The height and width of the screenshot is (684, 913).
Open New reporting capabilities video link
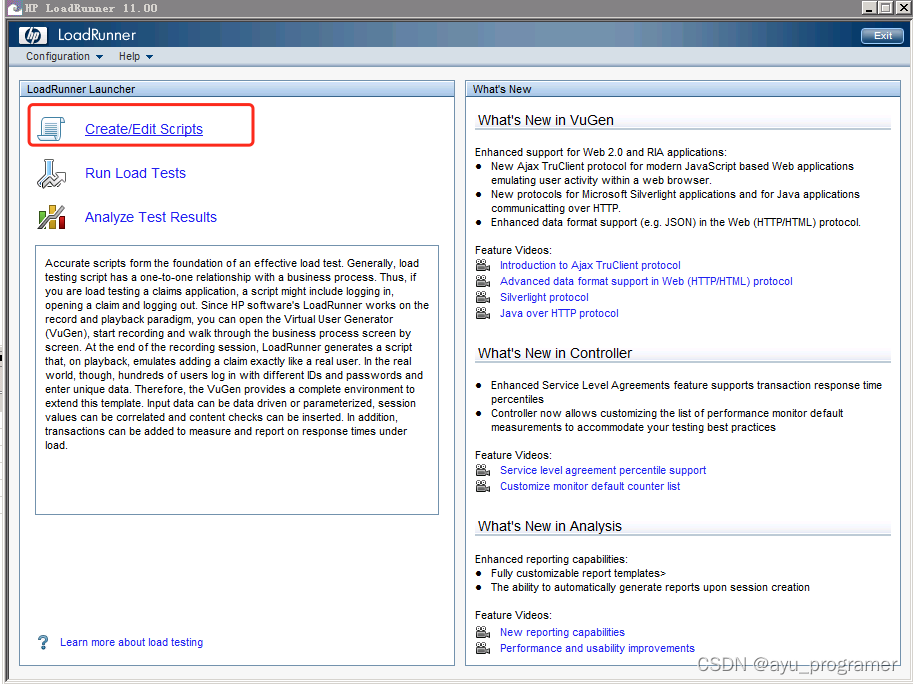click(562, 632)
